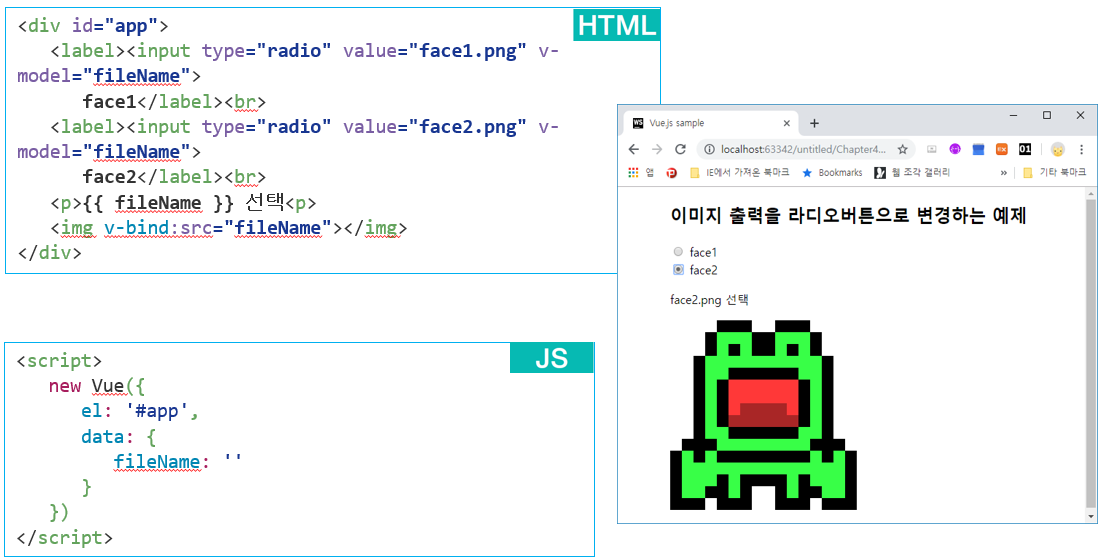Minimize the Chrome window
The height and width of the screenshot is (559, 1101).
1013,115
